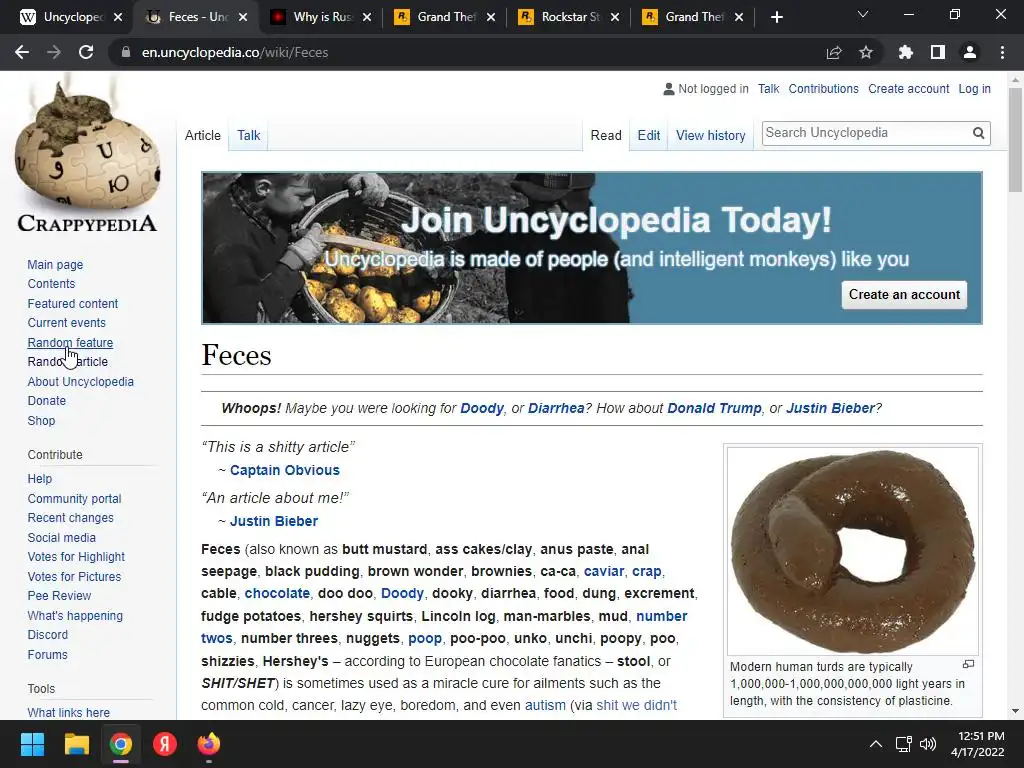This screenshot has width=1024, height=768.
Task: Open a new browser tab with plus
Action: [776, 17]
